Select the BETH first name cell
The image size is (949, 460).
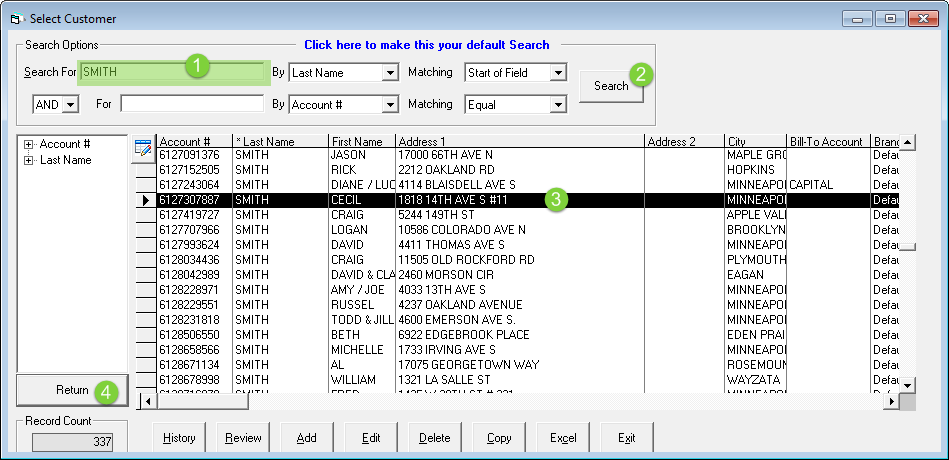(x=362, y=335)
